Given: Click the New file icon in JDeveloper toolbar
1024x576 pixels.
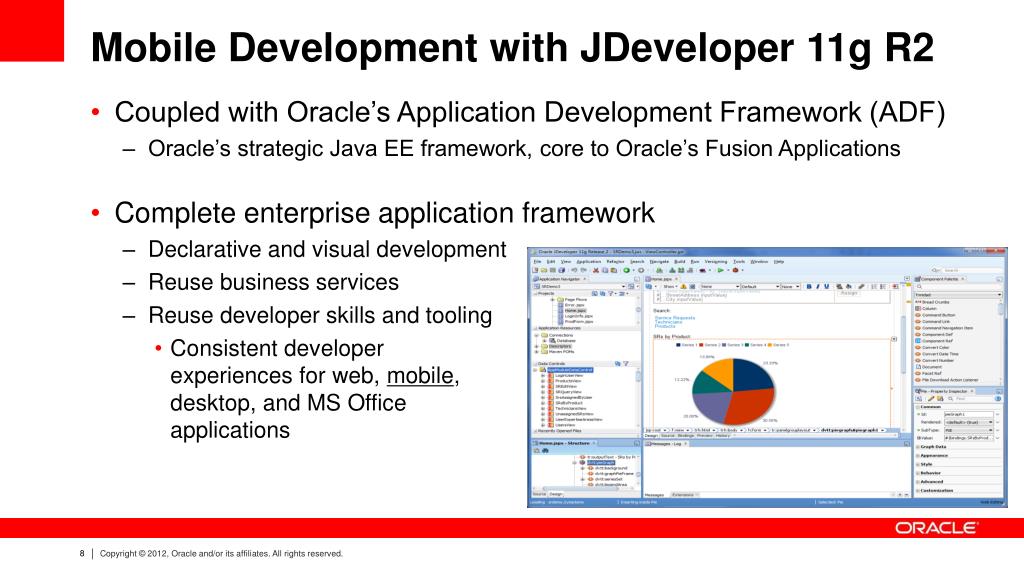Looking at the screenshot, I should pos(535,270).
